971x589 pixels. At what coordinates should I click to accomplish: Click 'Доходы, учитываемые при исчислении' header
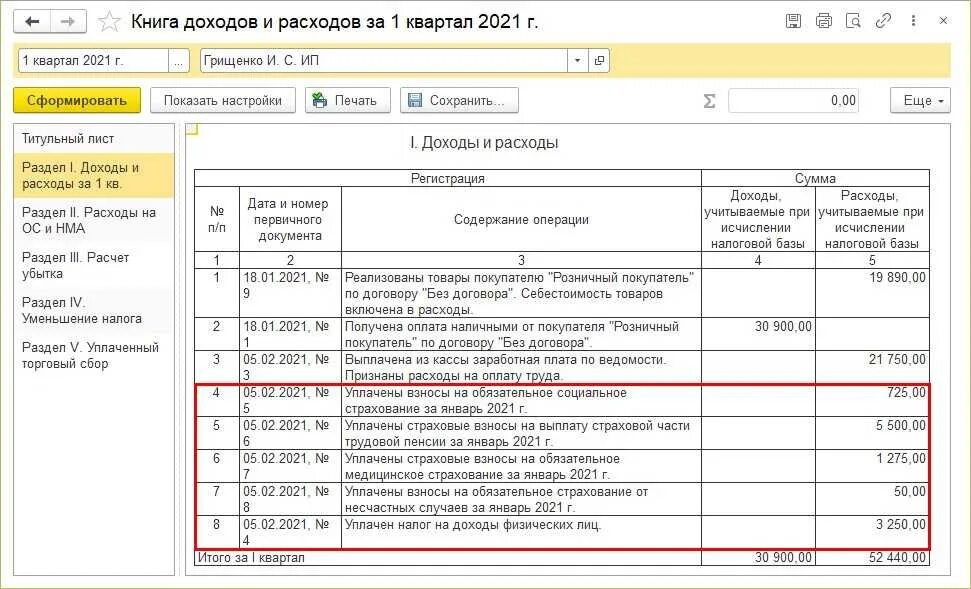[758, 219]
